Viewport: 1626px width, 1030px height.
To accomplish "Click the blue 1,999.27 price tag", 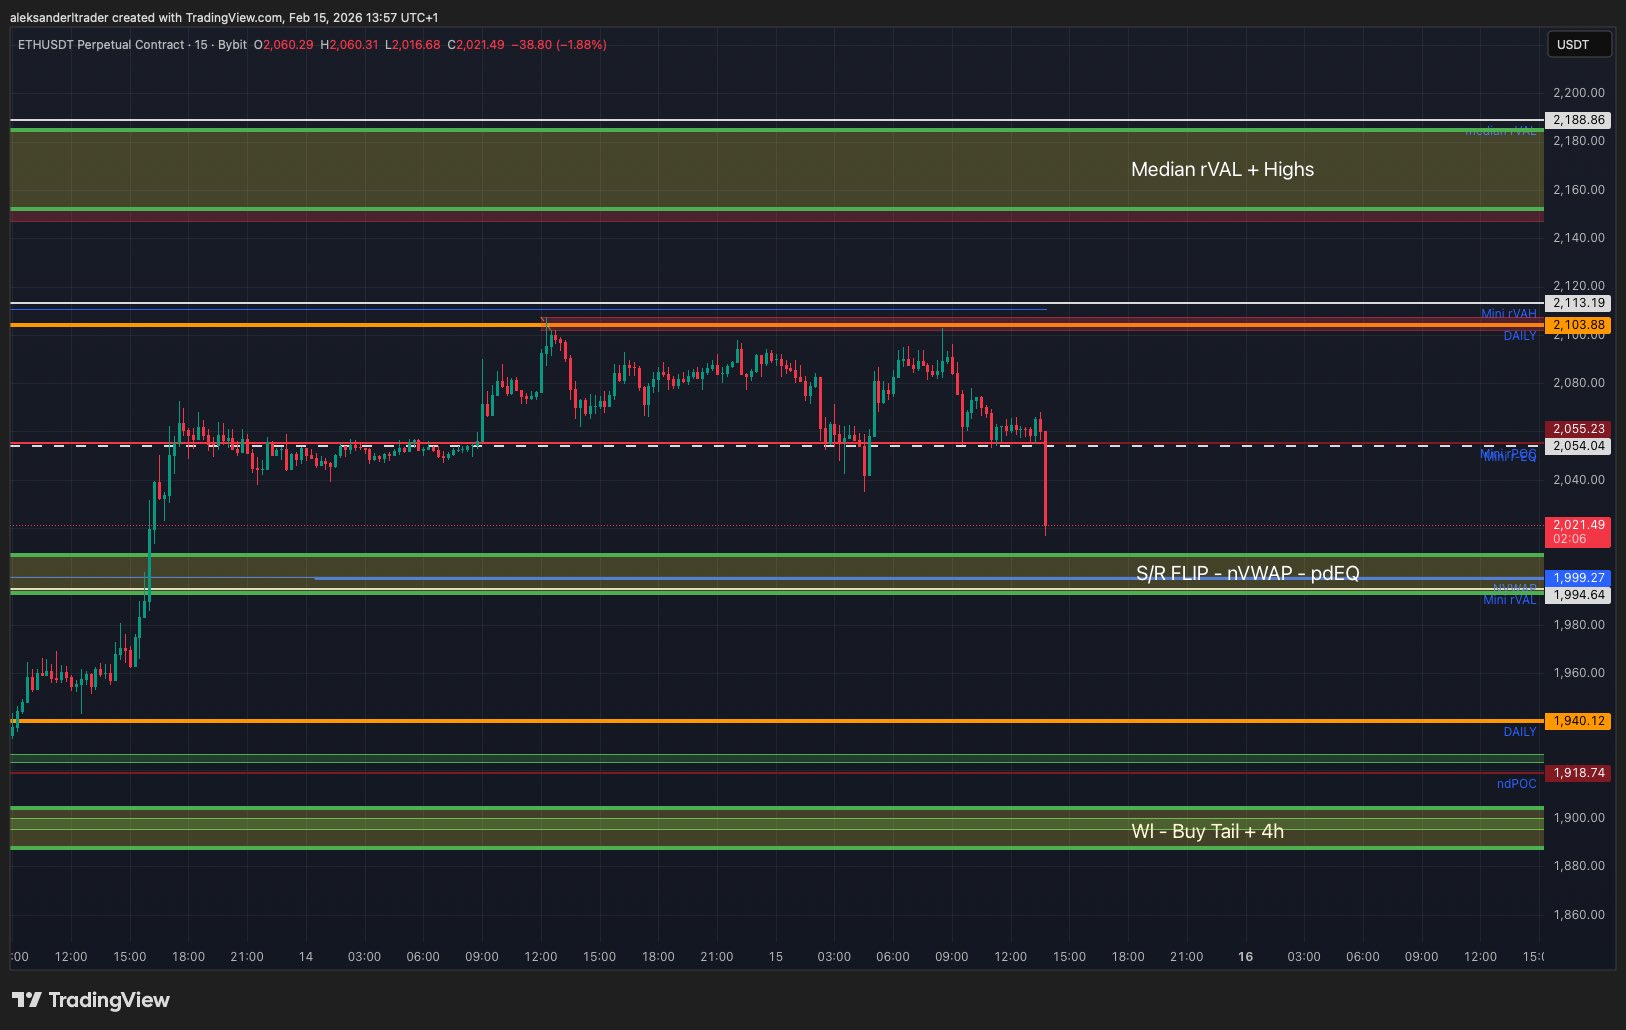I will [x=1578, y=578].
